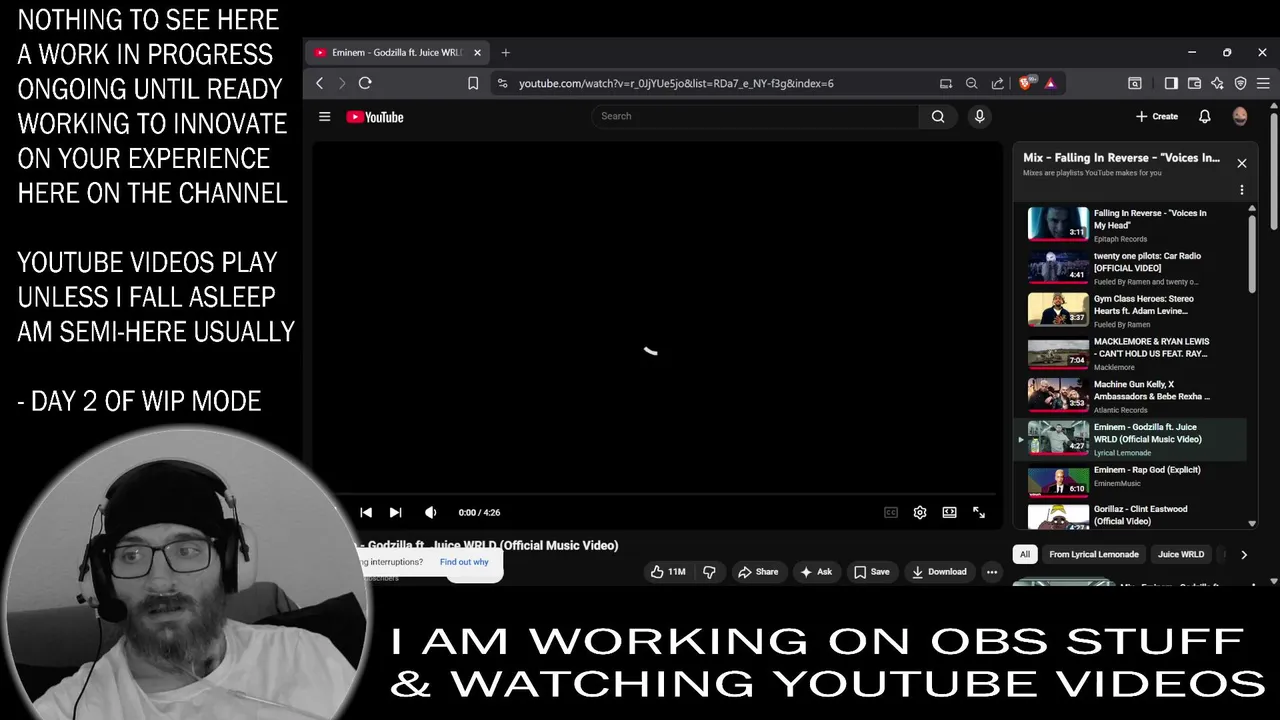Select the Juice WRLD filter chip

pyautogui.click(x=1181, y=554)
